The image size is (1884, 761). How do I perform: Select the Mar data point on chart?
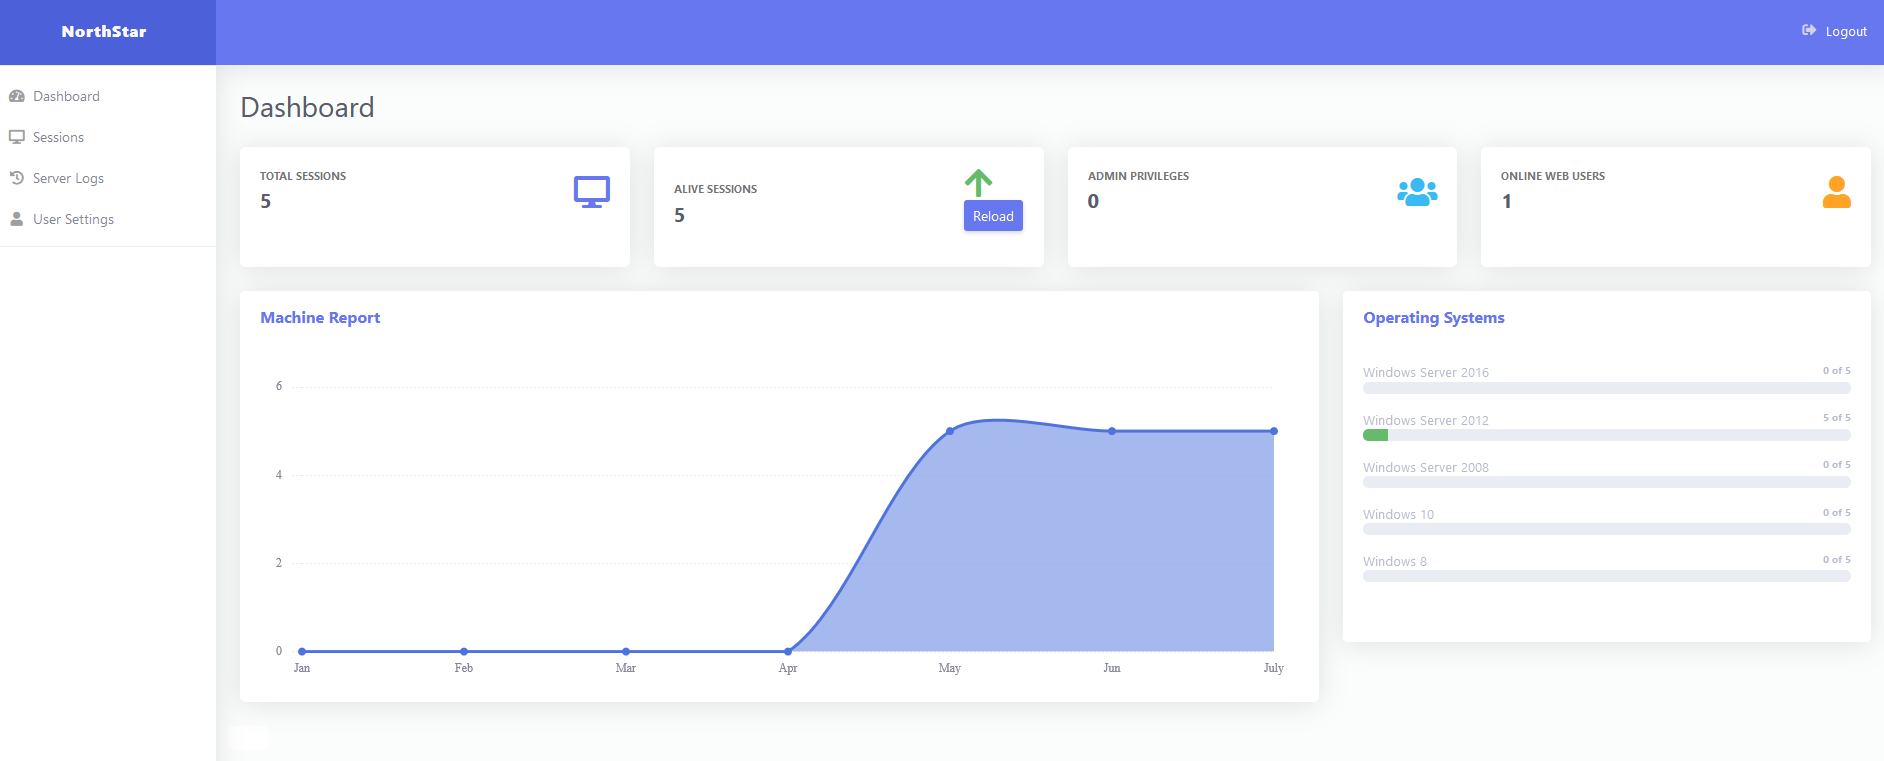(626, 651)
